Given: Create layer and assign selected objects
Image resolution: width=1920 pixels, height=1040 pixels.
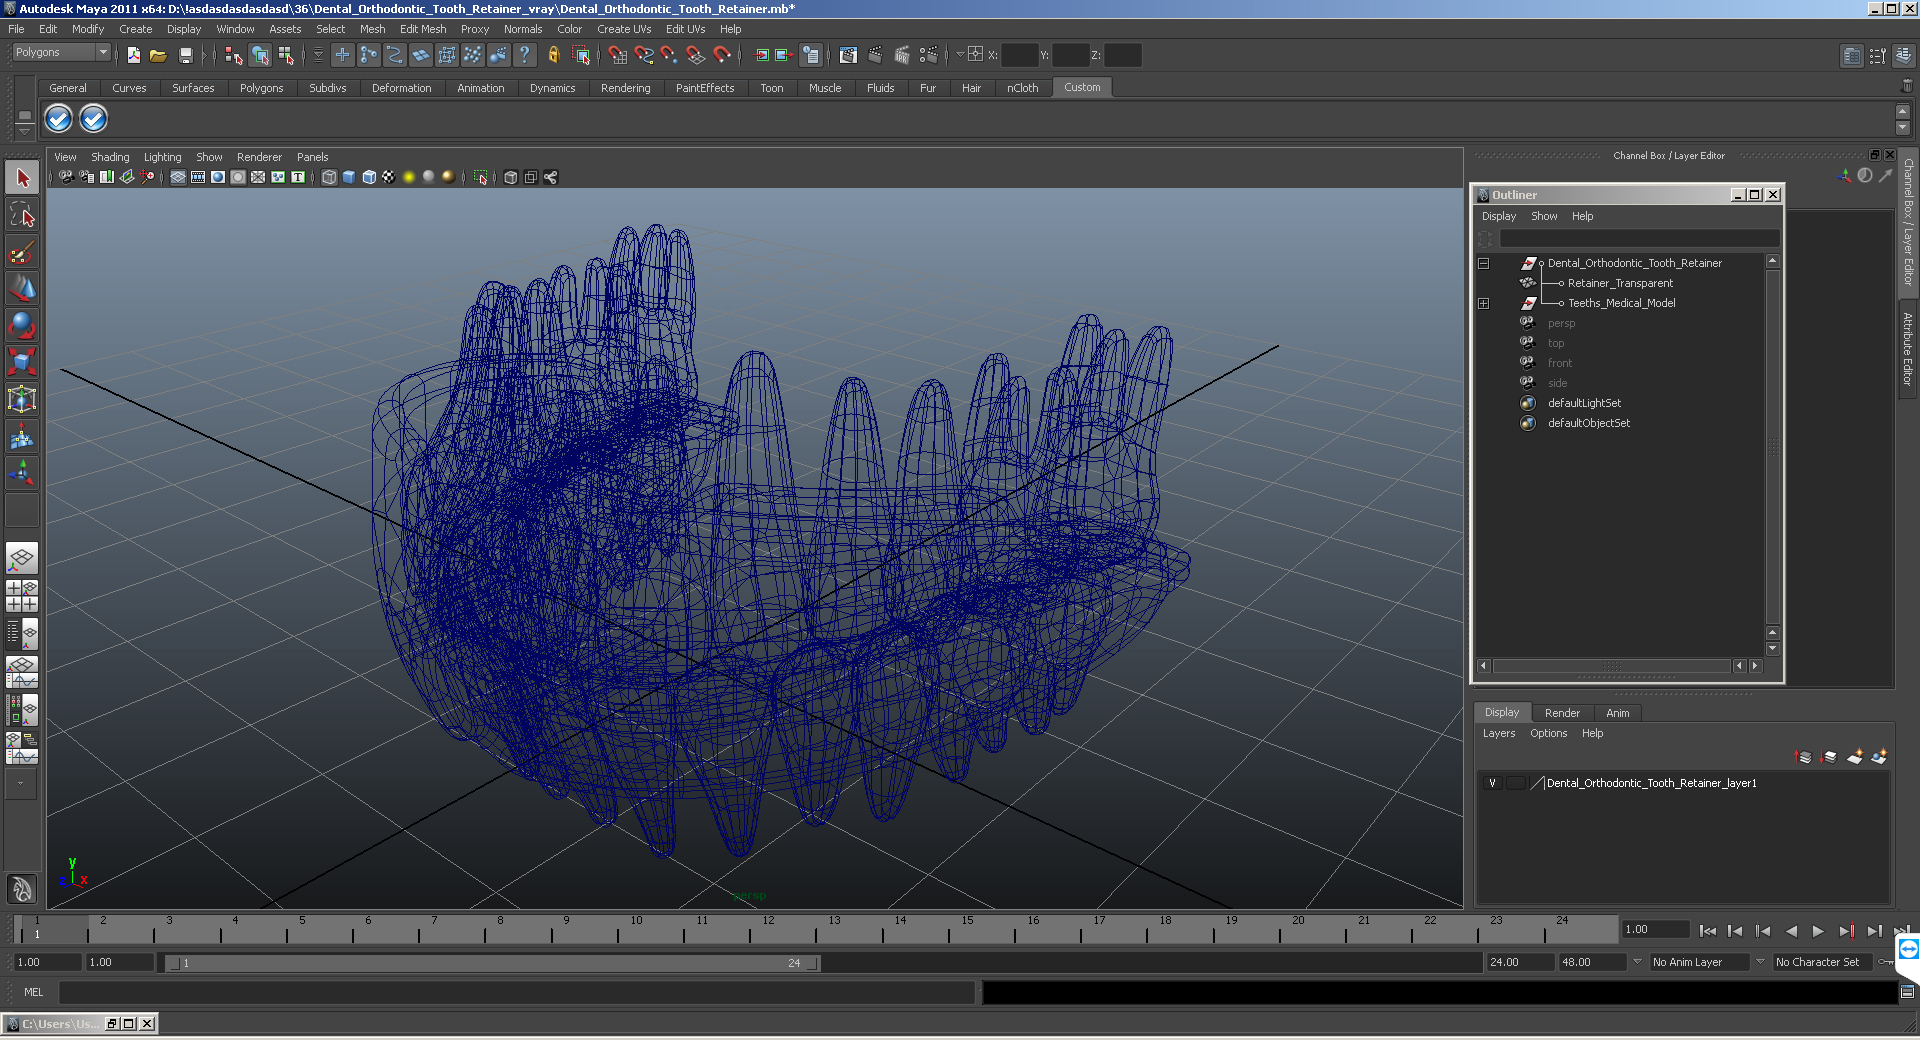Looking at the screenshot, I should pos(1879,757).
